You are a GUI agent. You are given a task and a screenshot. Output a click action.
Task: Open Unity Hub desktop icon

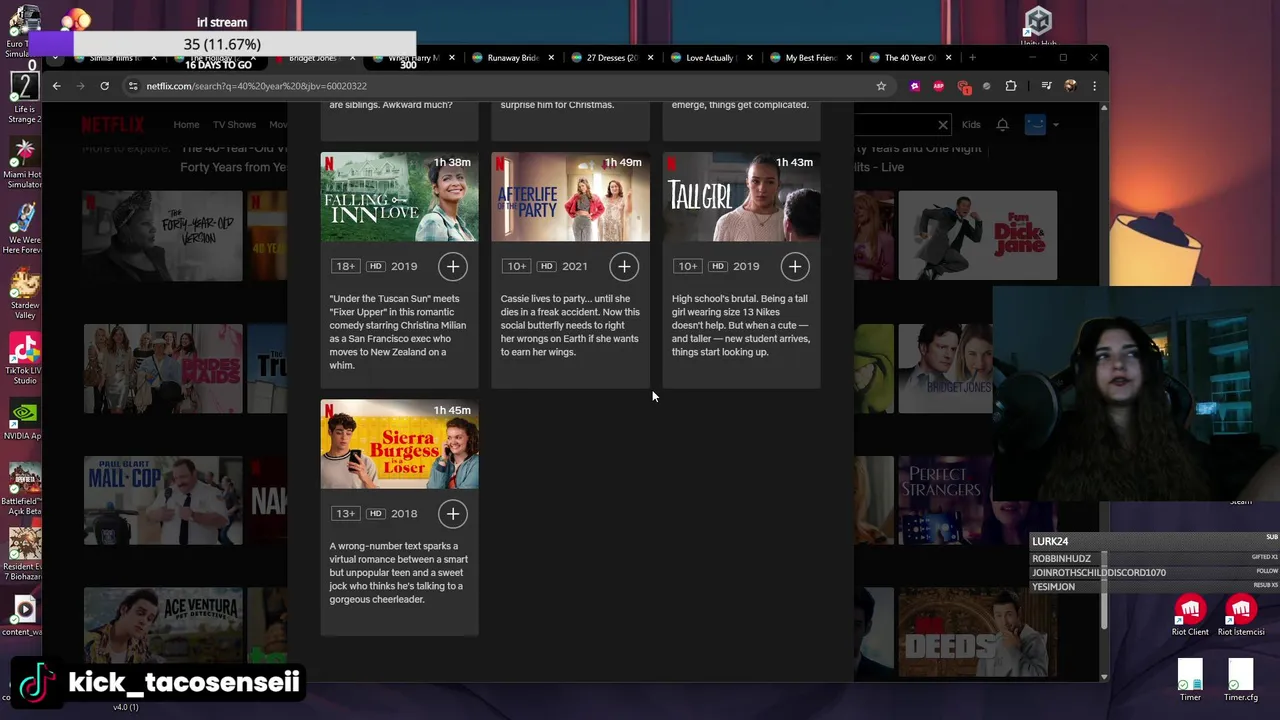(x=1038, y=26)
